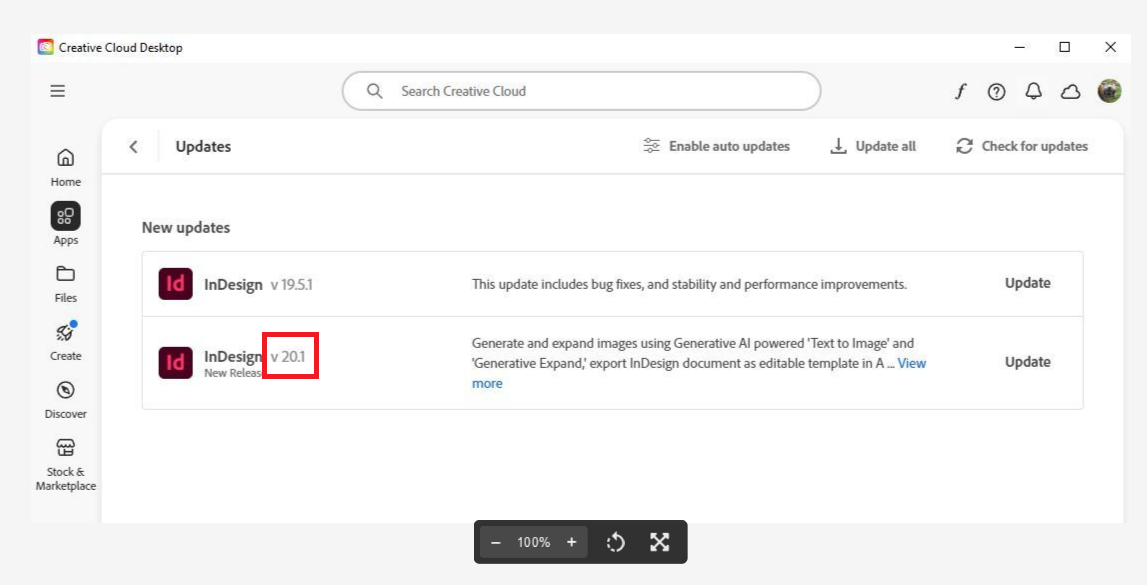Image resolution: width=1147 pixels, height=585 pixels.
Task: Update InDesign v 20.1
Action: coord(1027,362)
